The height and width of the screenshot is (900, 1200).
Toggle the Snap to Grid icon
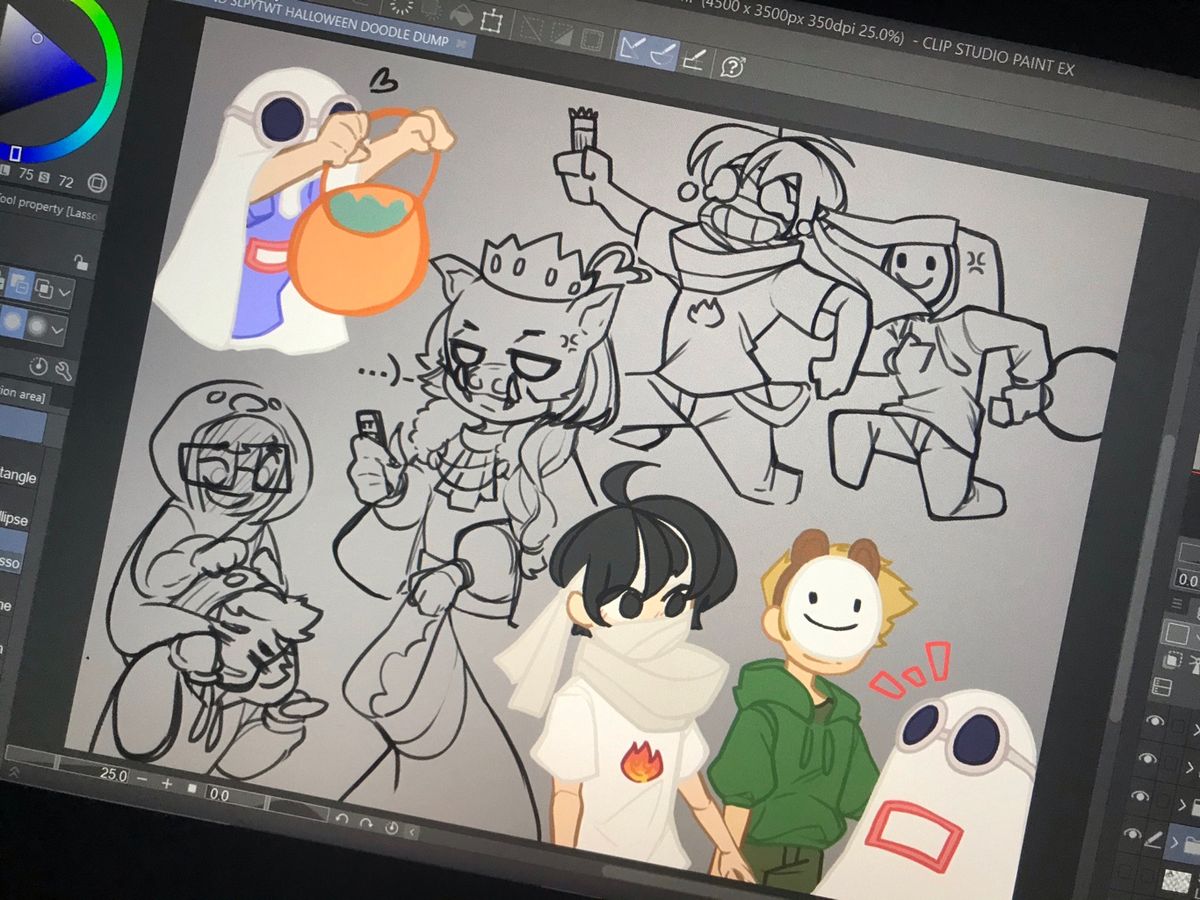point(693,59)
